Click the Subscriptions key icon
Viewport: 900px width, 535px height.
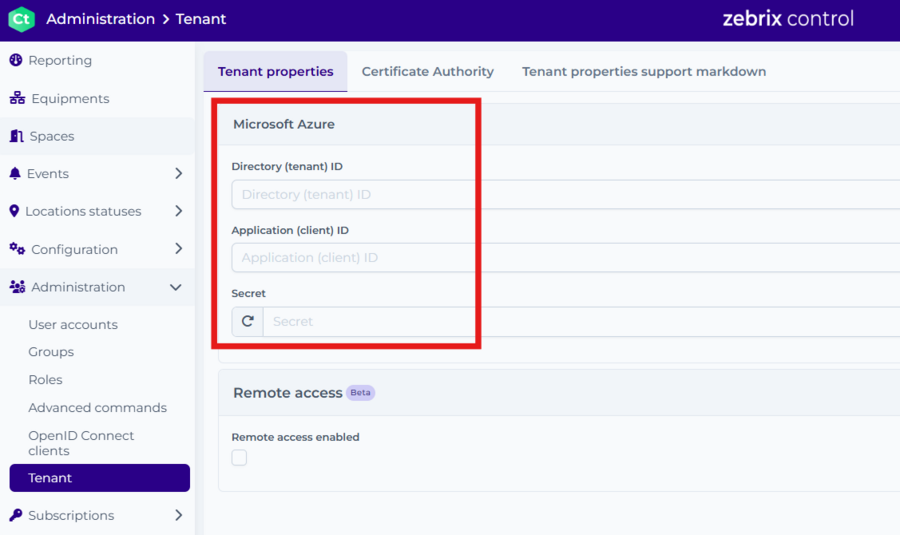16,515
